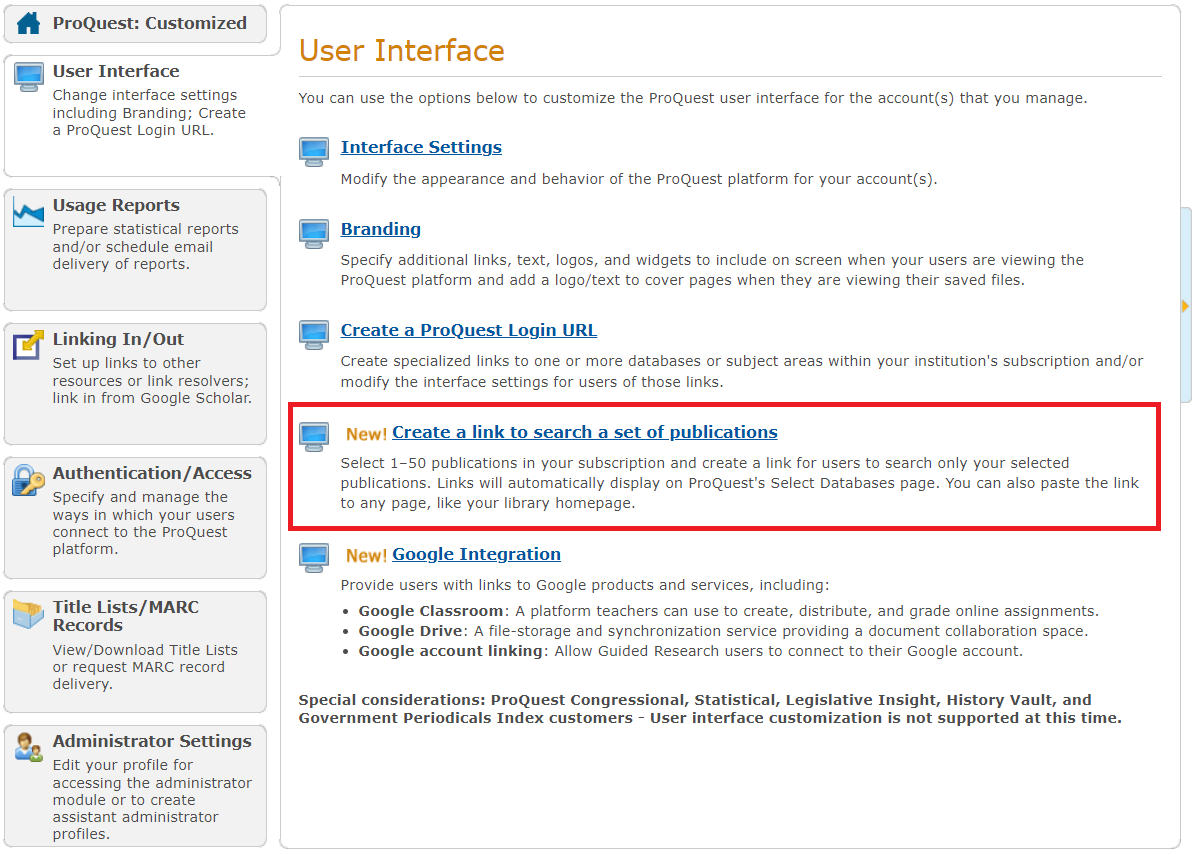Click 'View/Download Title Lists' description text
The height and width of the screenshot is (855, 1196).
[x=145, y=667]
